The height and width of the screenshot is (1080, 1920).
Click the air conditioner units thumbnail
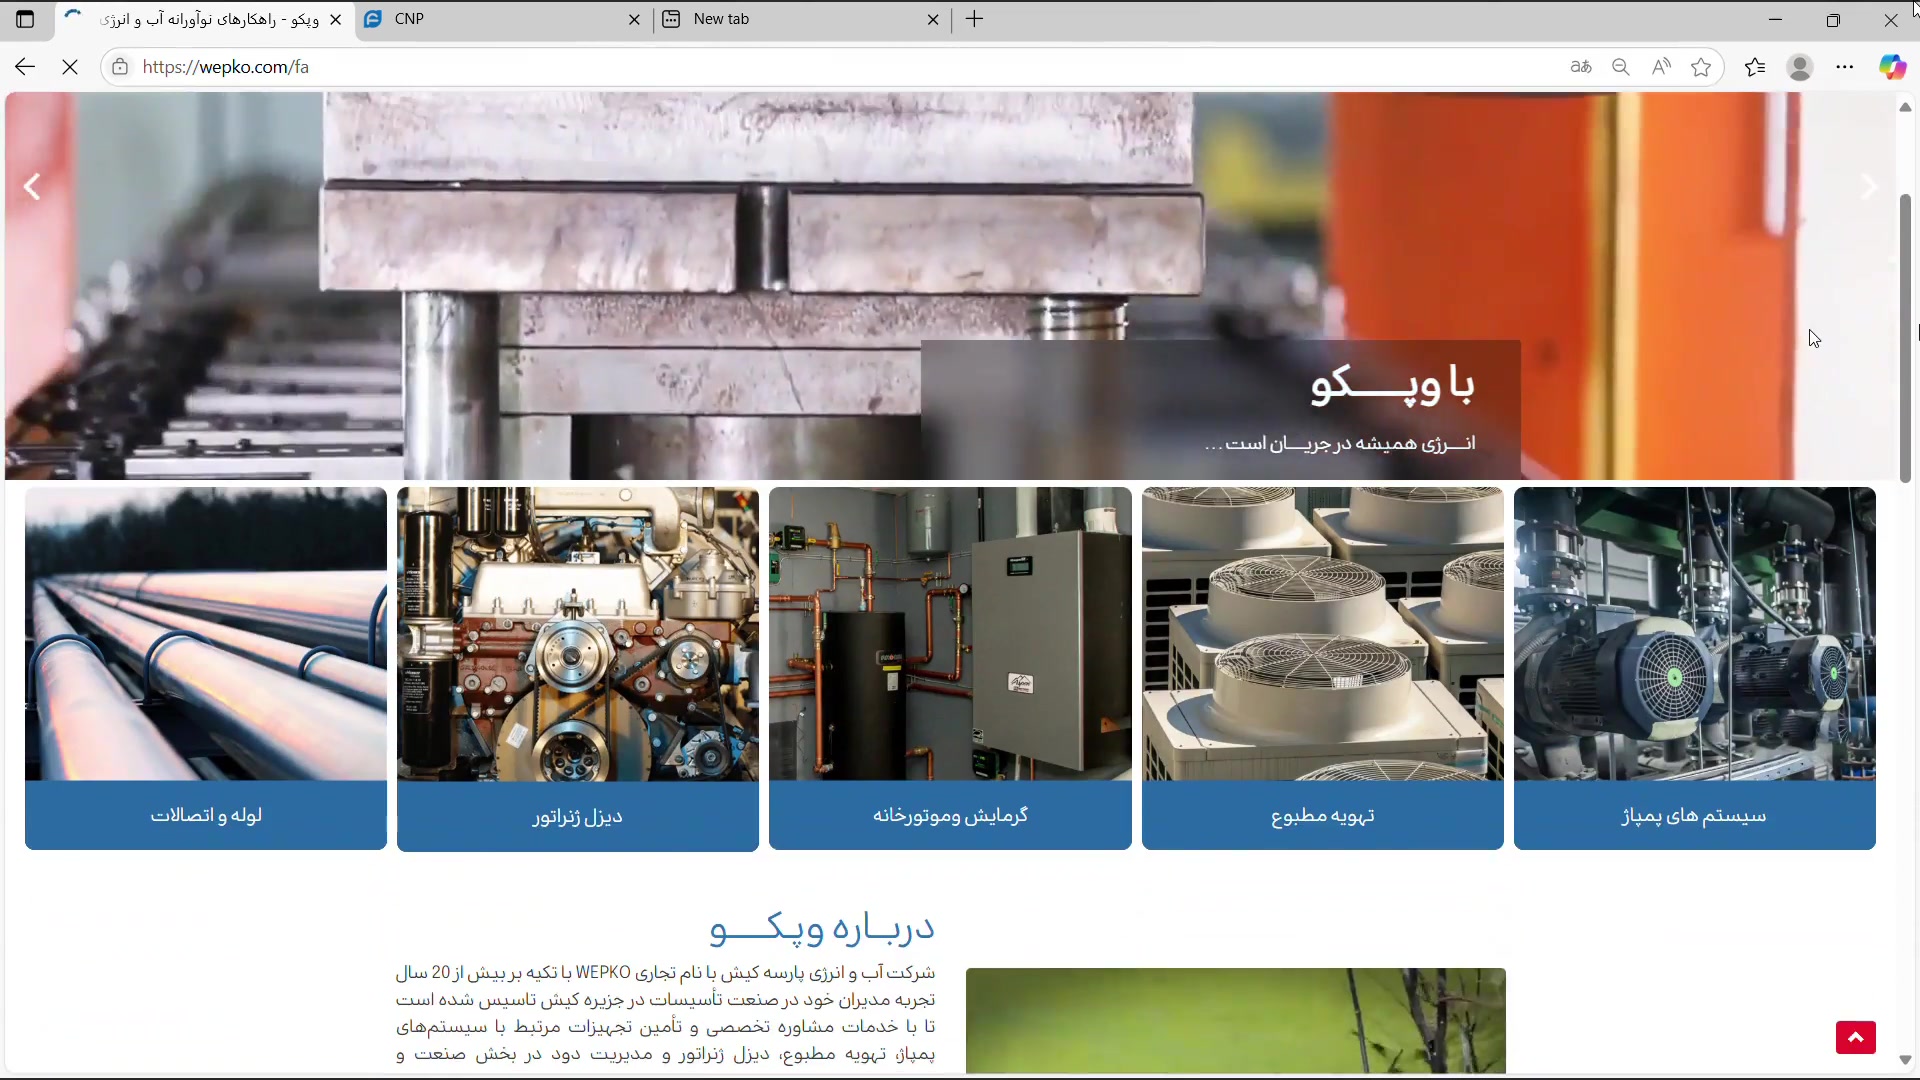(x=1323, y=634)
